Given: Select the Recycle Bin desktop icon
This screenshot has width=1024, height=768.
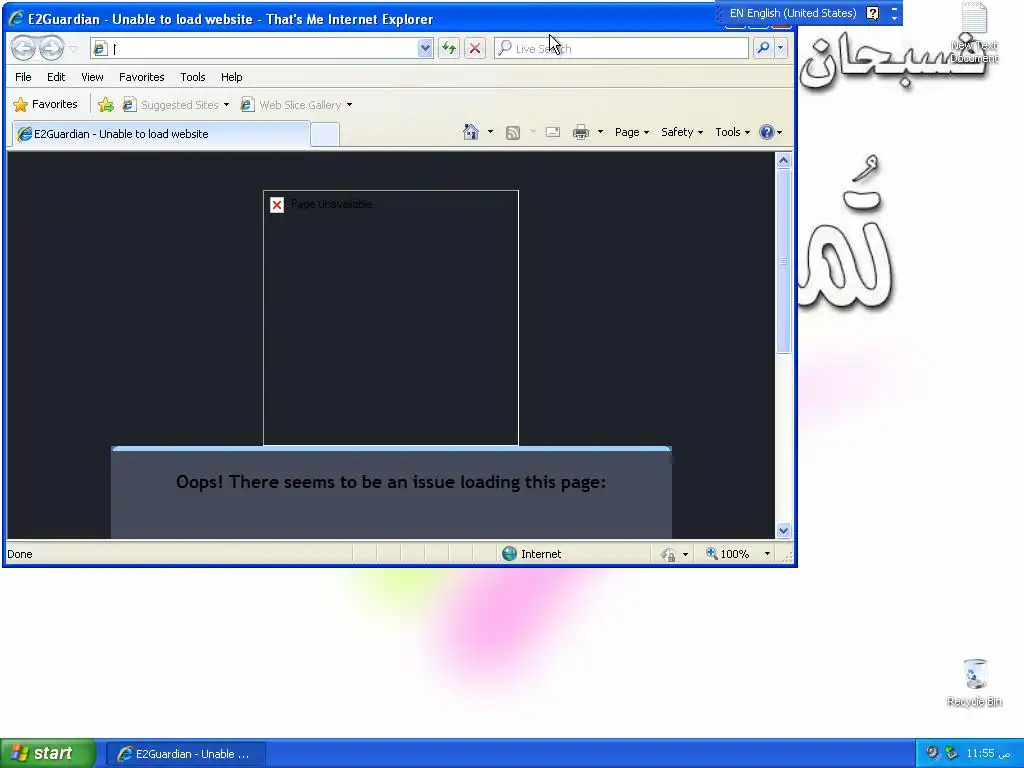Looking at the screenshot, I should (x=974, y=683).
